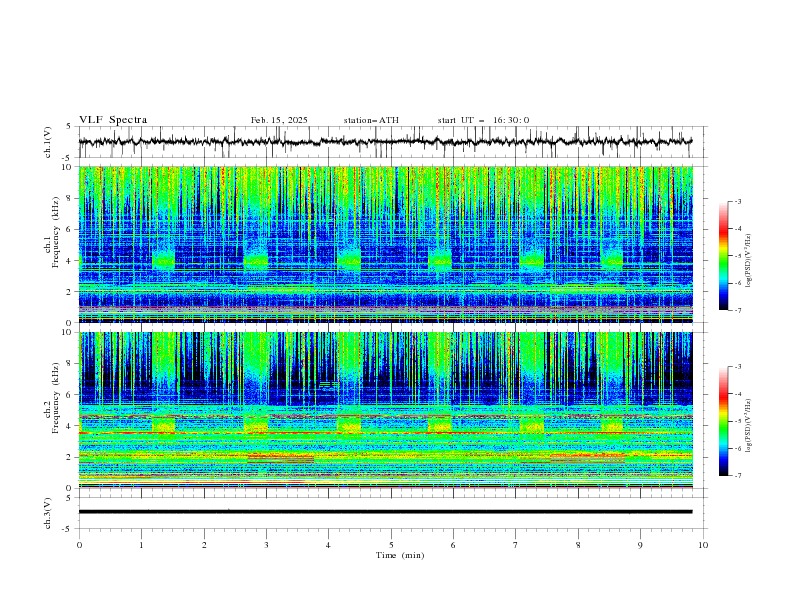Click the "VLF Spectra" plot title
792x612 pixels.
tap(113, 120)
